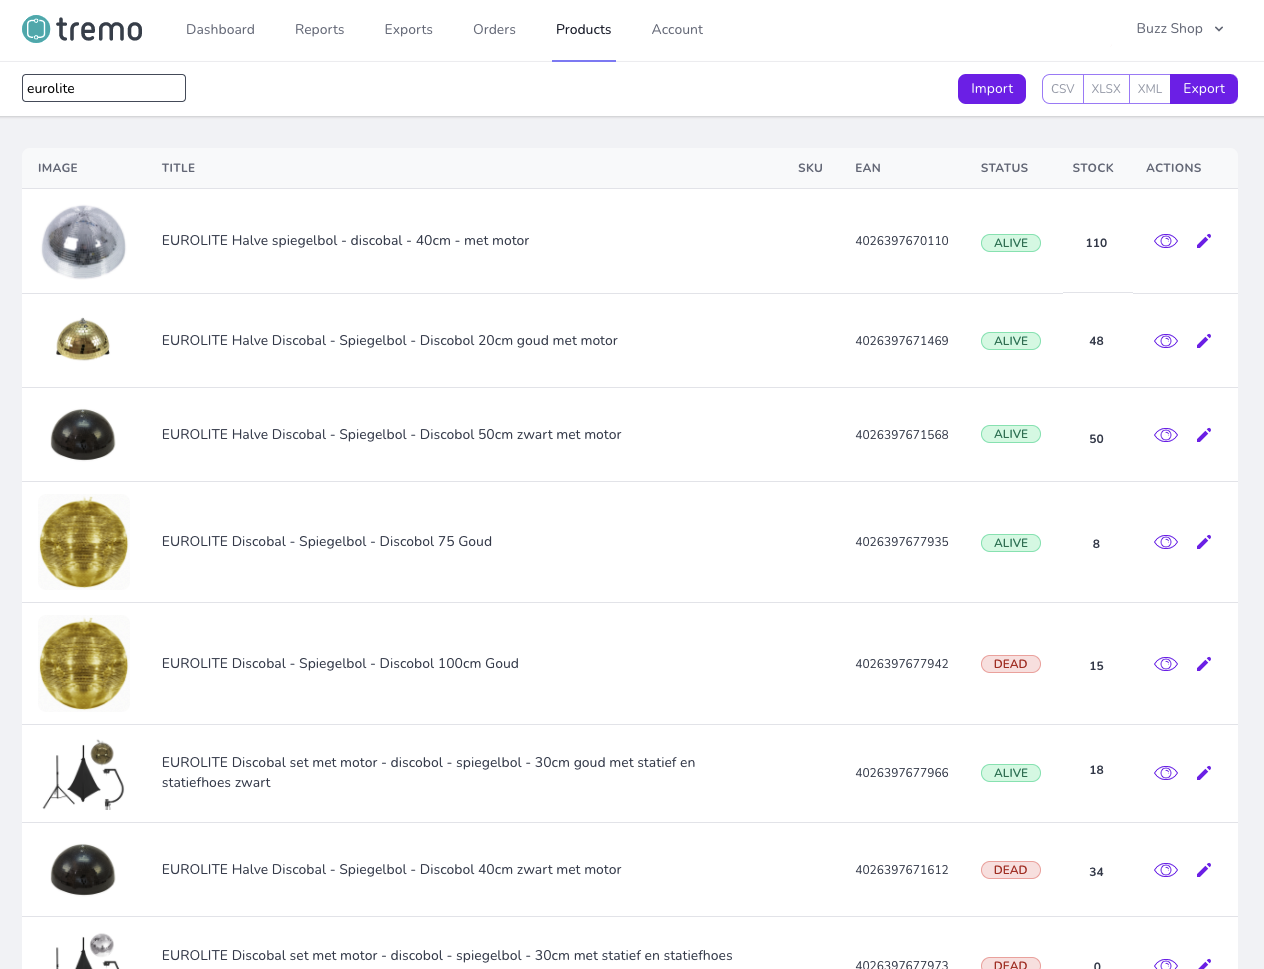Select CSV export format
The height and width of the screenshot is (969, 1264).
(1063, 89)
